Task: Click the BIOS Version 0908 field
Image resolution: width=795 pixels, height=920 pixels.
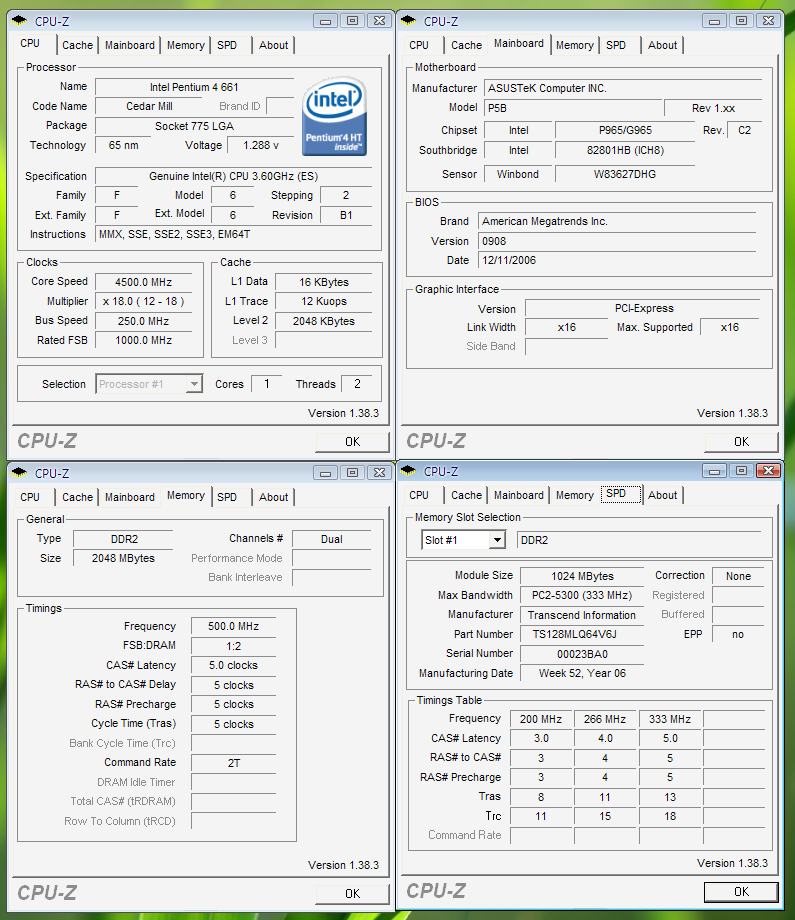Action: pos(619,241)
